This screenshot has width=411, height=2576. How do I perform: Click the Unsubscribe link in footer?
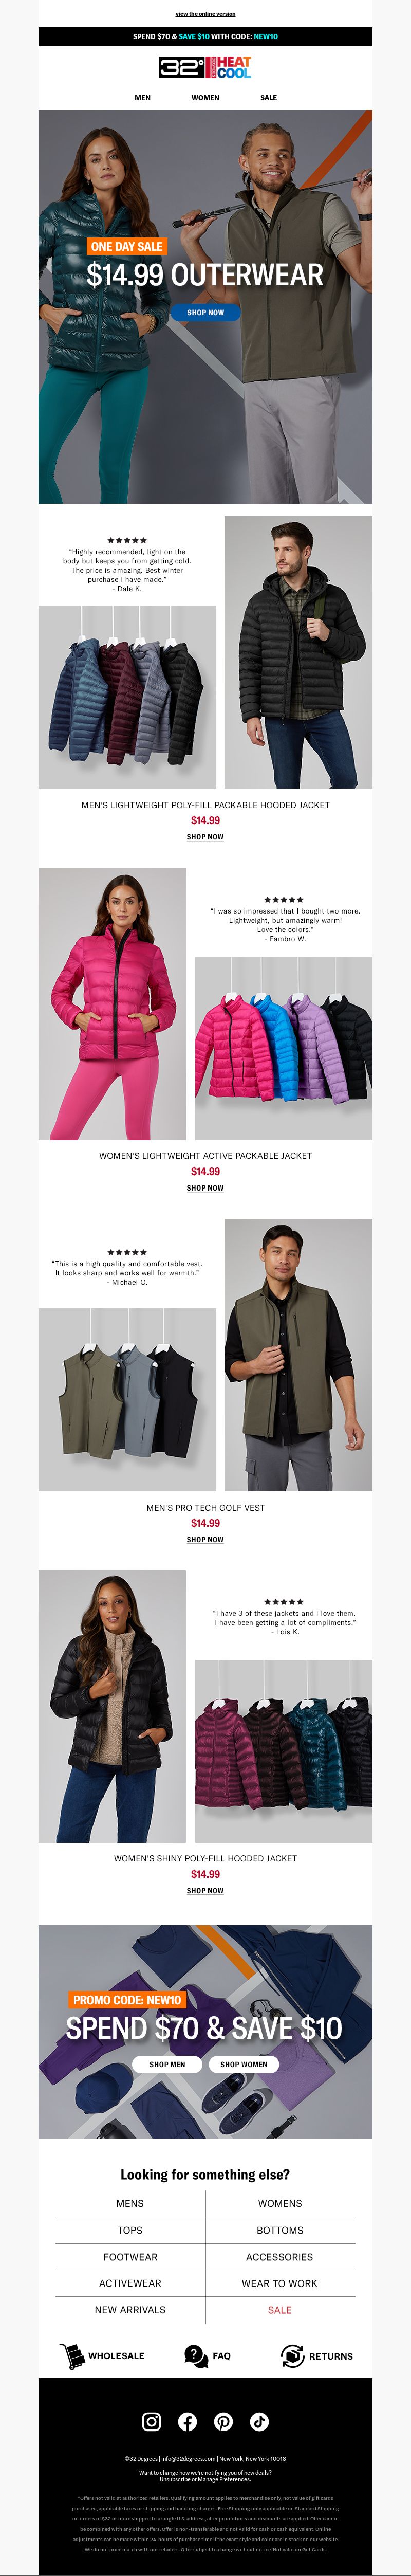click(175, 2479)
